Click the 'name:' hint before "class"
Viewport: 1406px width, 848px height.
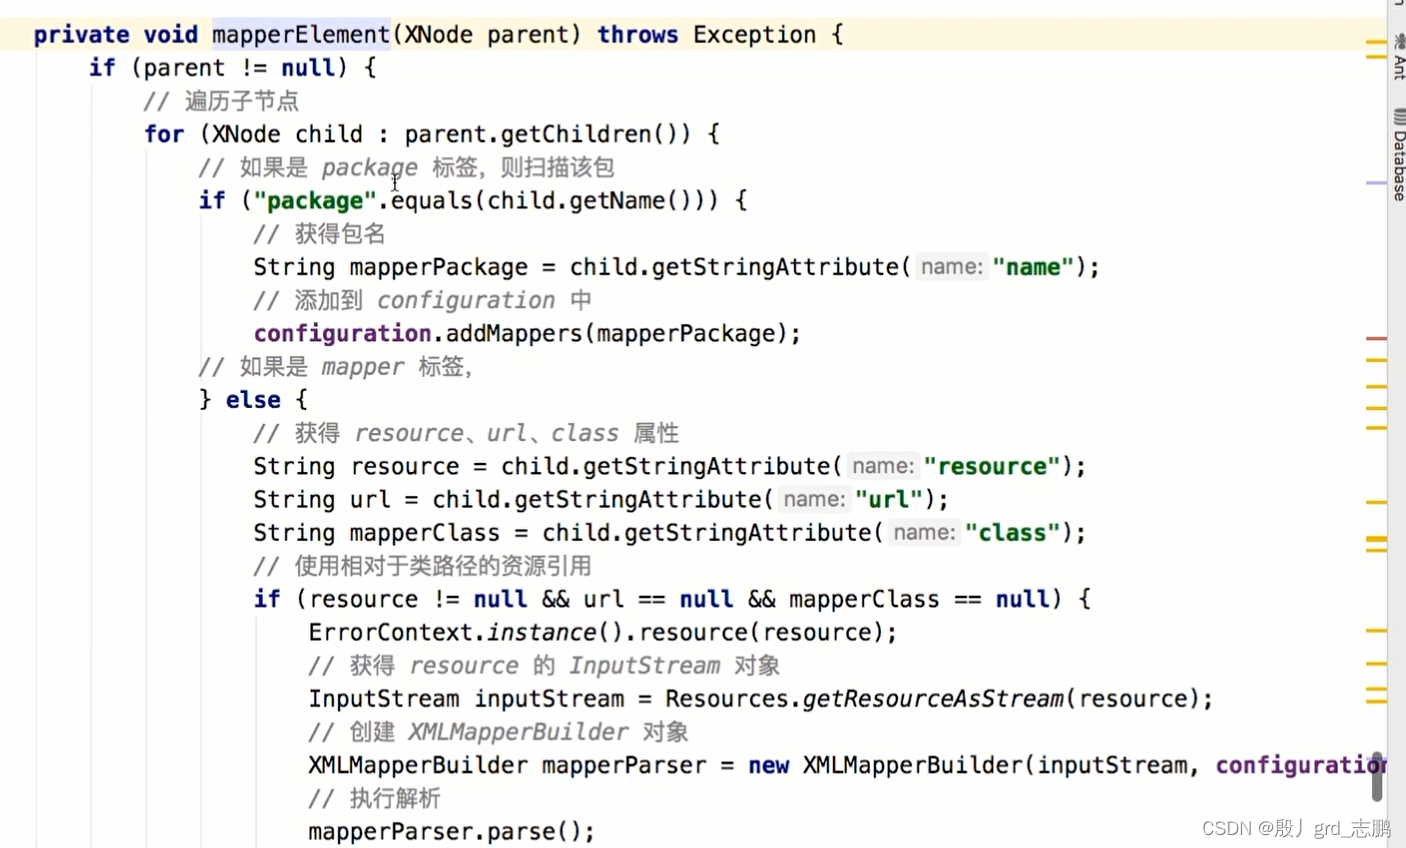pos(924,532)
